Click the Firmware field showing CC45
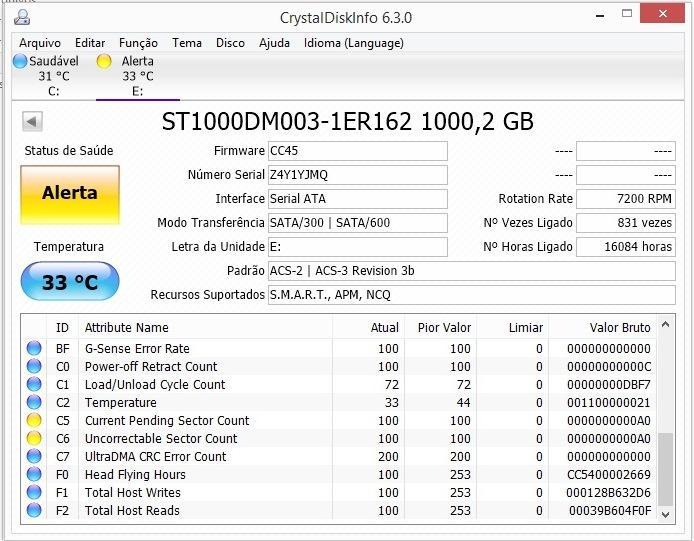 tap(358, 151)
